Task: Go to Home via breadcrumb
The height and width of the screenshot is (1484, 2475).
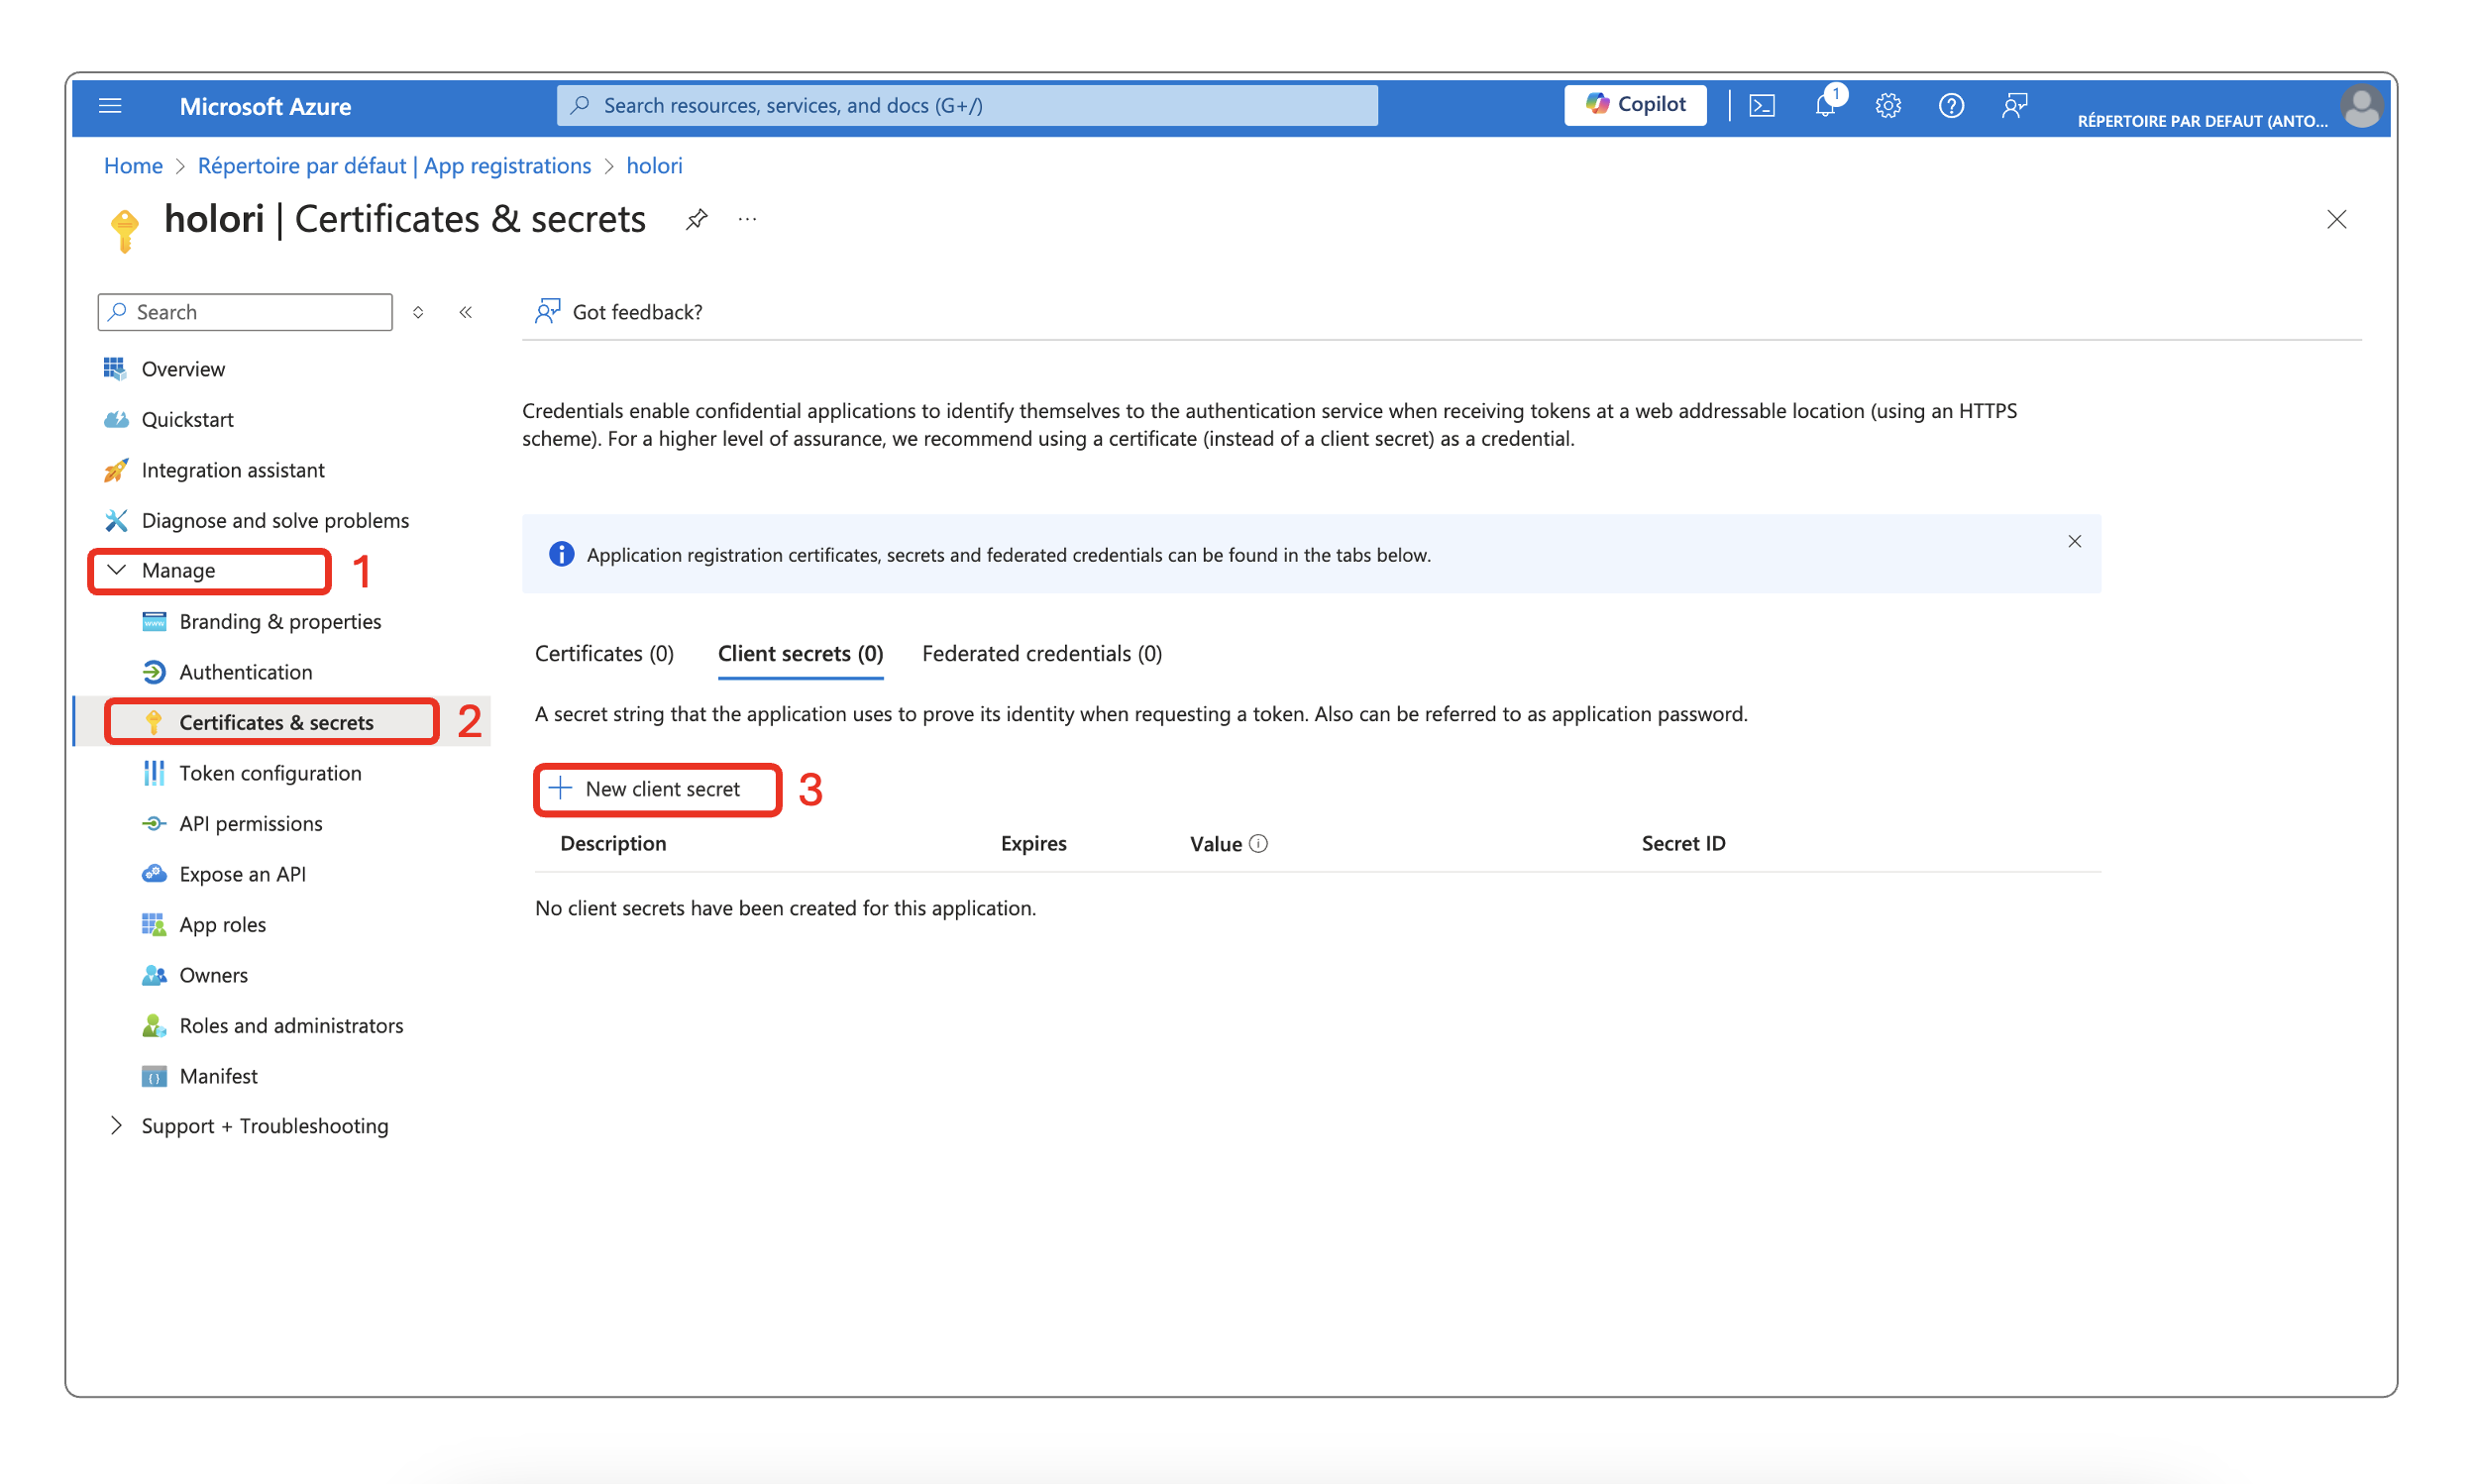Action: tap(133, 165)
